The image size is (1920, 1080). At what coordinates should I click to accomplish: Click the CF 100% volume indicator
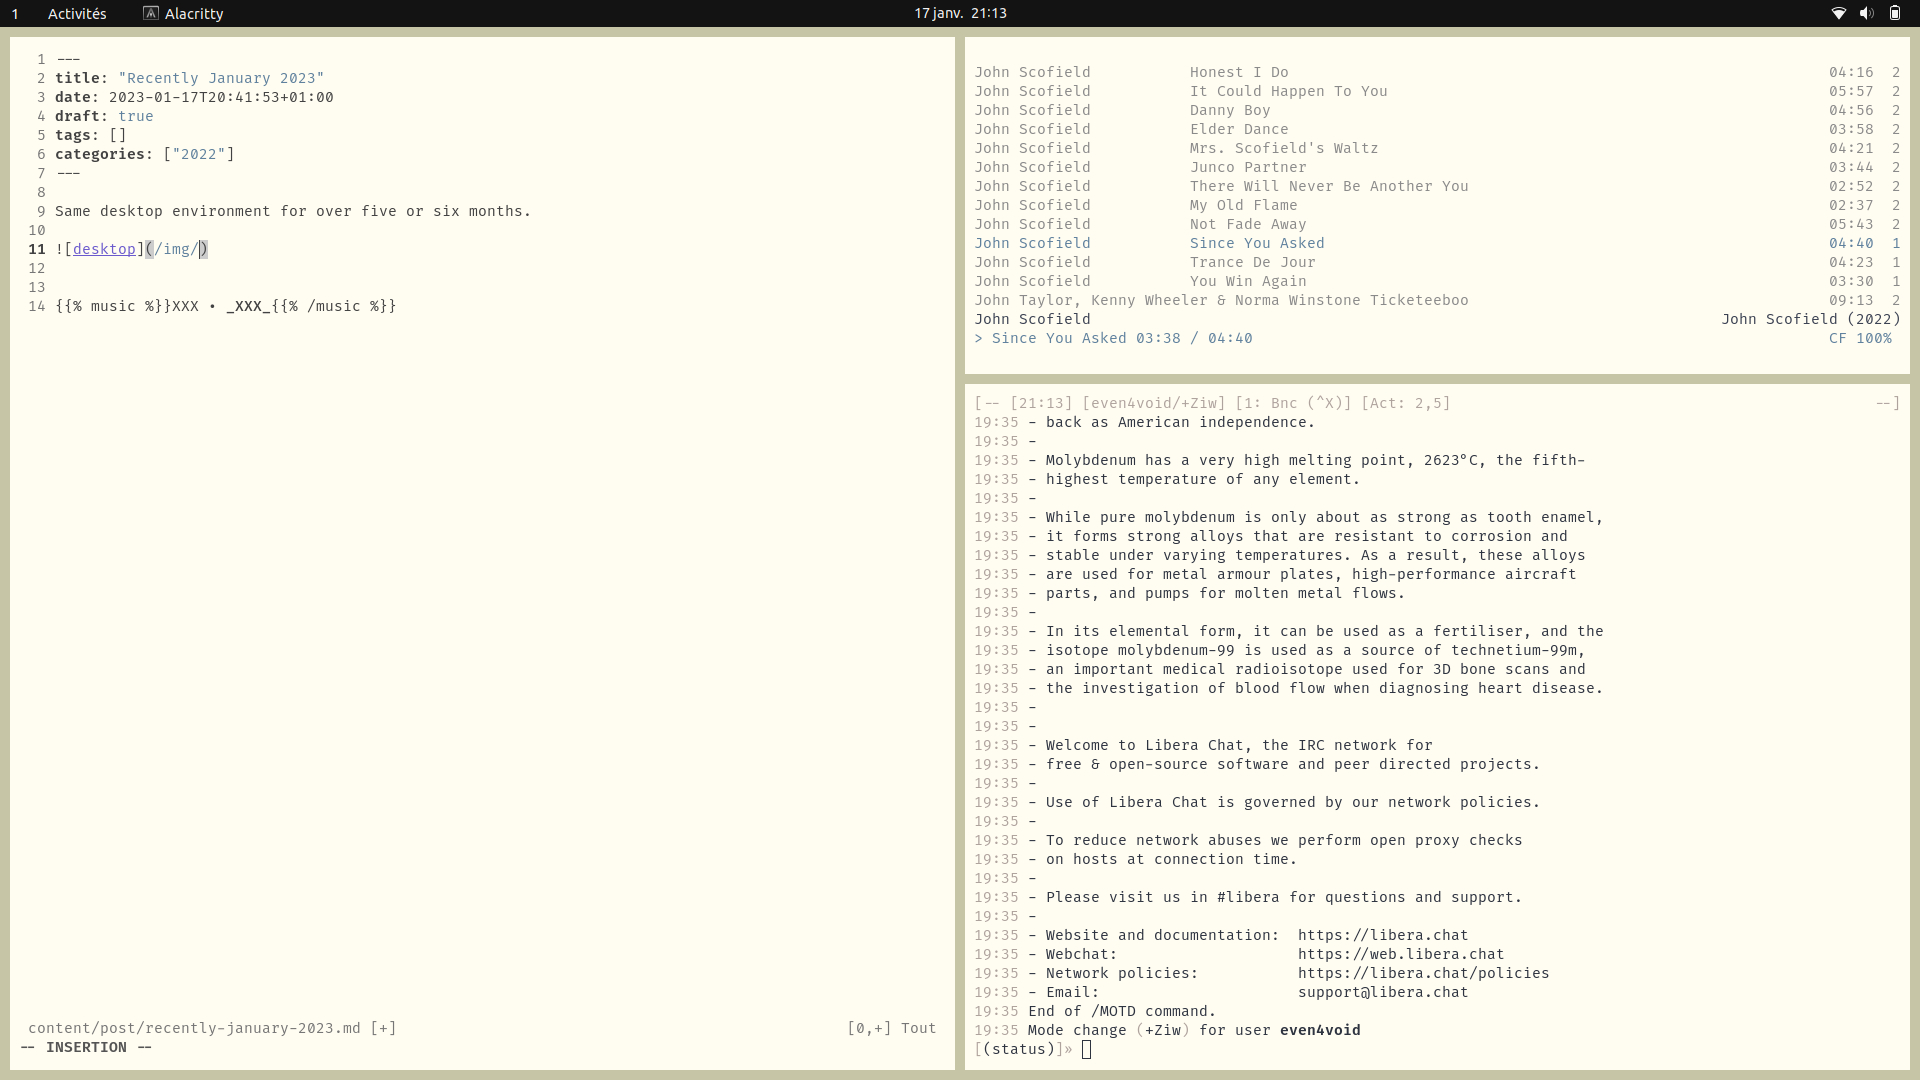[x=1859, y=338]
